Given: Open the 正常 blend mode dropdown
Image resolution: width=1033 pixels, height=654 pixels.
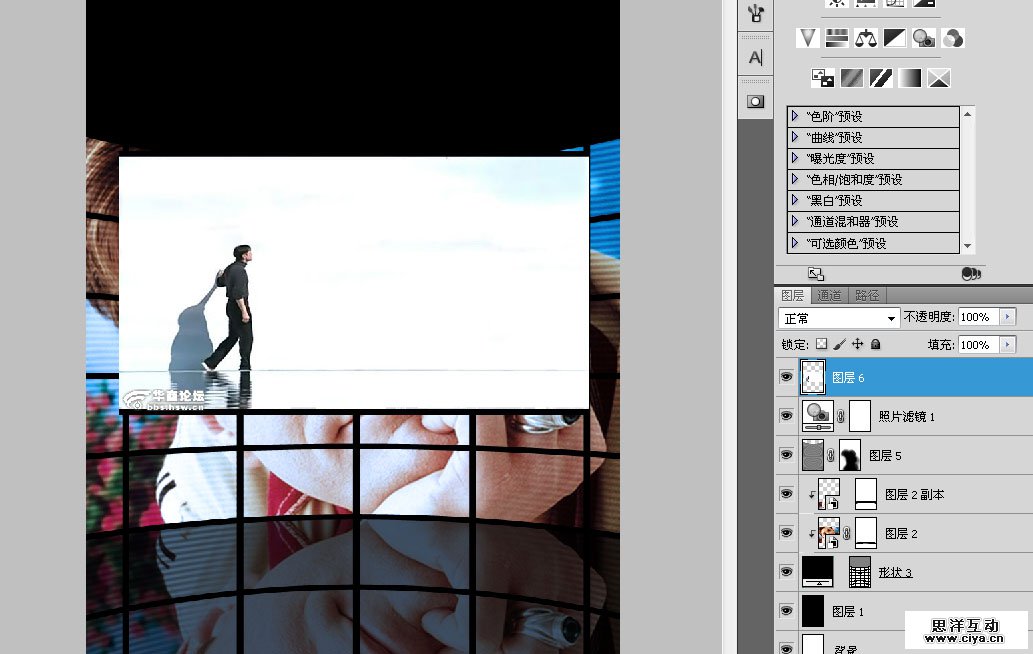Looking at the screenshot, I should (839, 318).
